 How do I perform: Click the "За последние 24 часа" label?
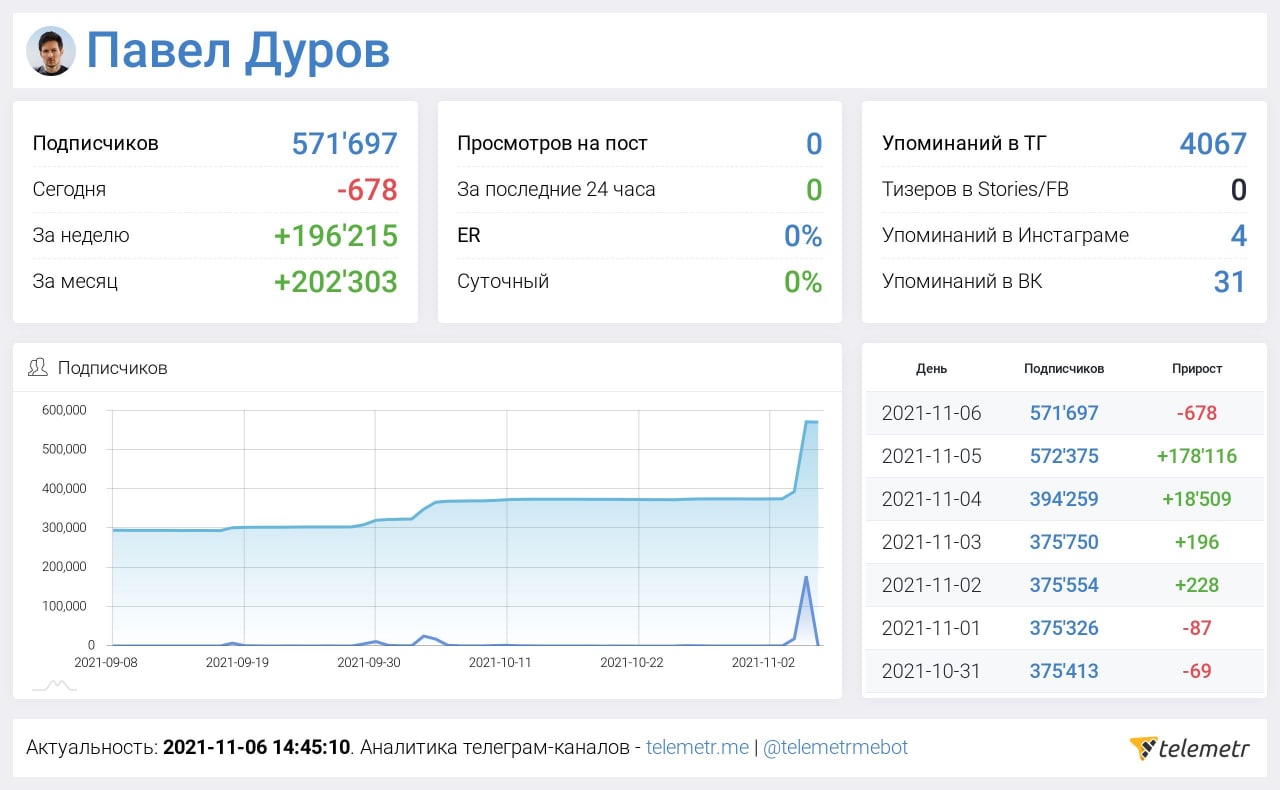[556, 189]
